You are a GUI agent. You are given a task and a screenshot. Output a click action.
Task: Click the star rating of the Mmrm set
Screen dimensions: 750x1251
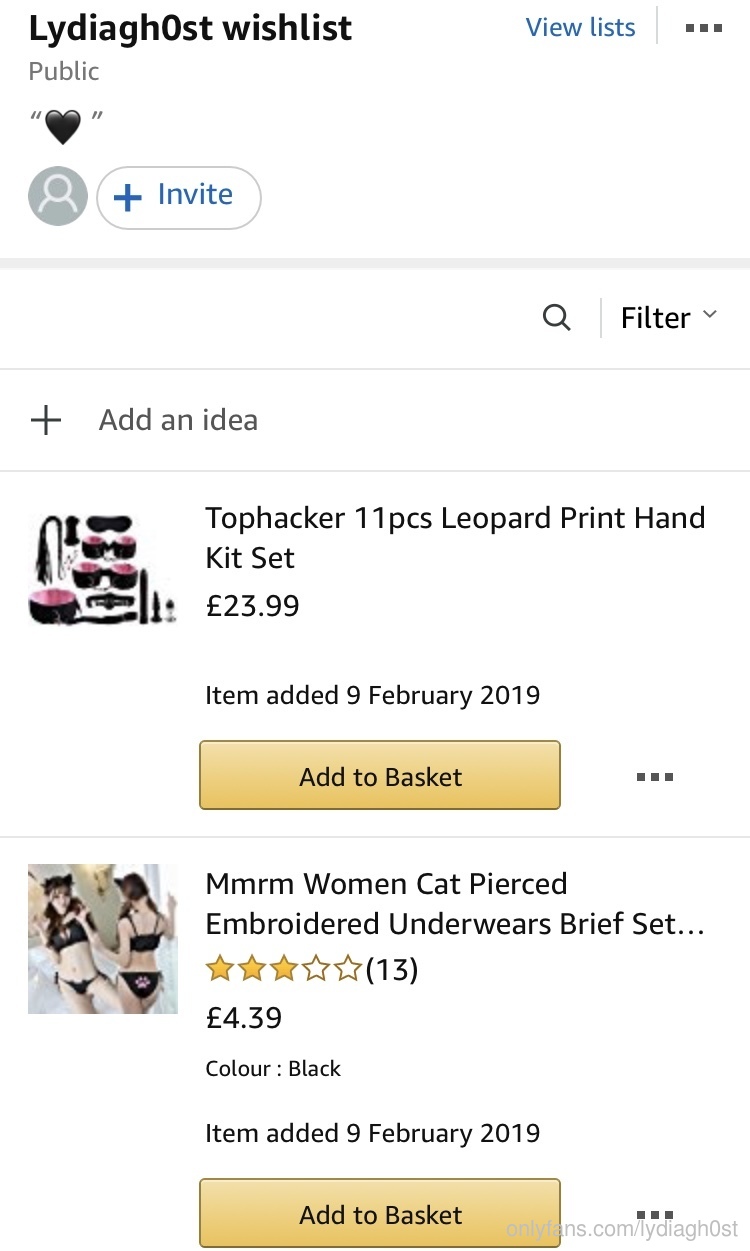284,969
